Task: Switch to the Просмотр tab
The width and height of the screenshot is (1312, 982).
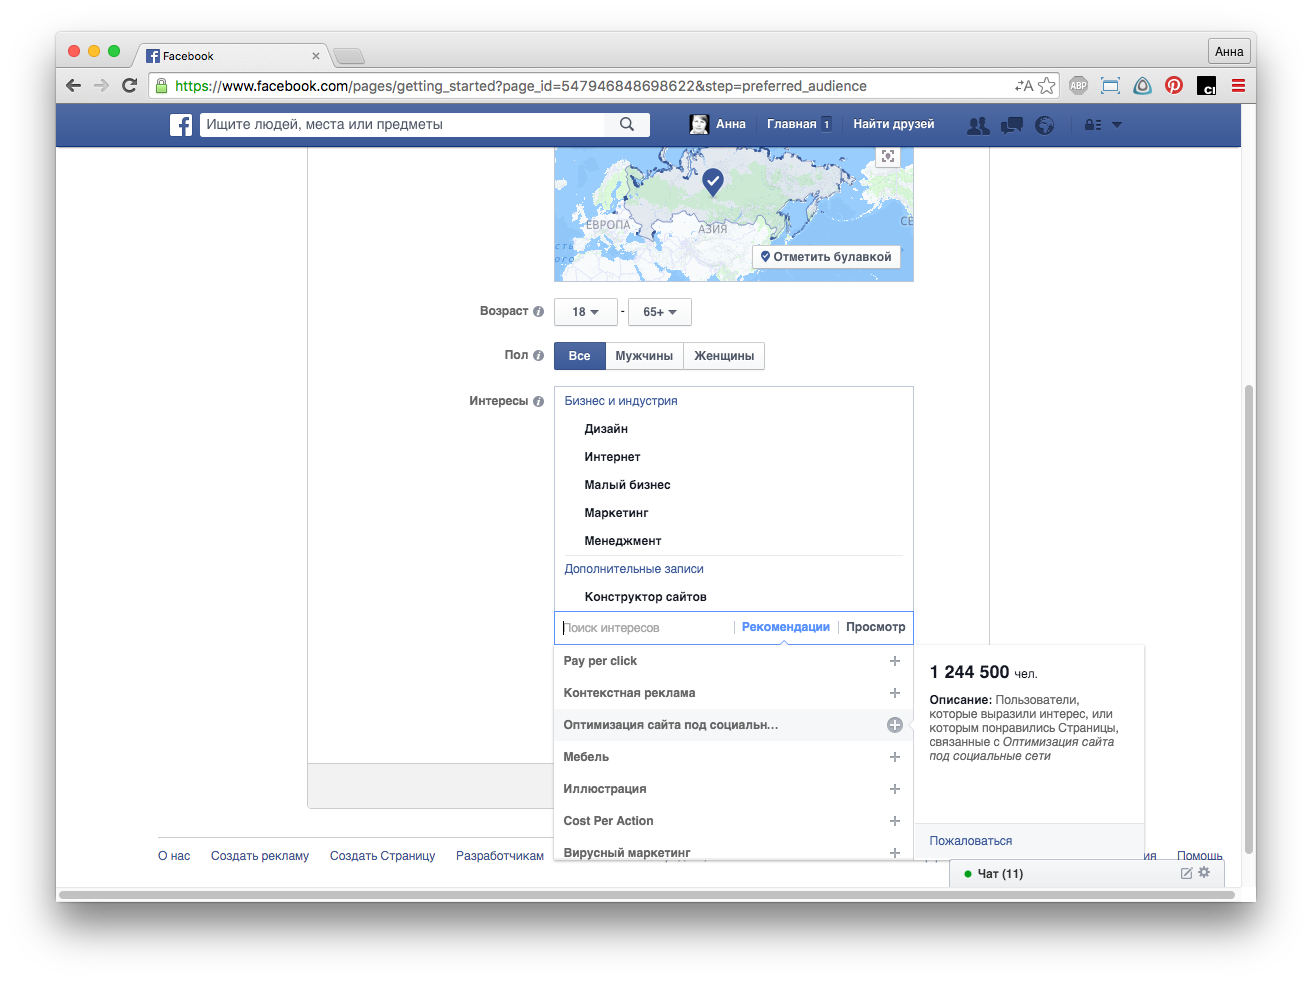Action: [875, 627]
